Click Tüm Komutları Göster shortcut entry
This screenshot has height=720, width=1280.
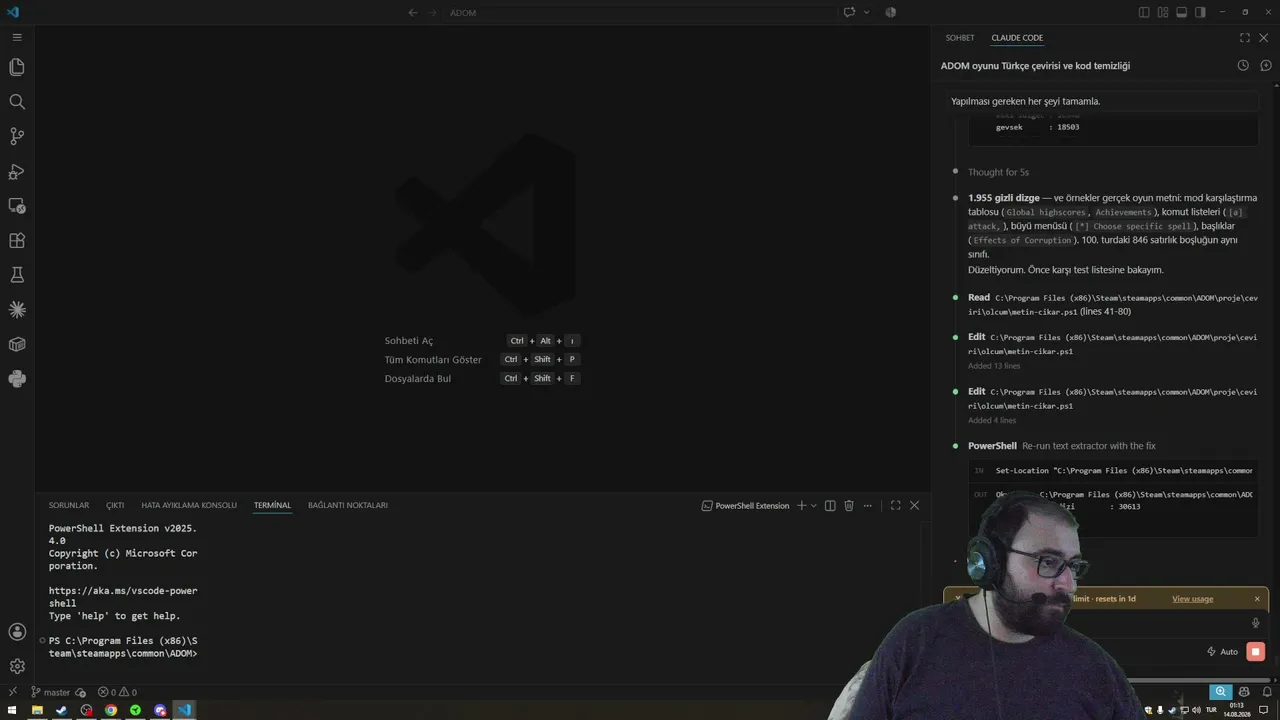[481, 360]
